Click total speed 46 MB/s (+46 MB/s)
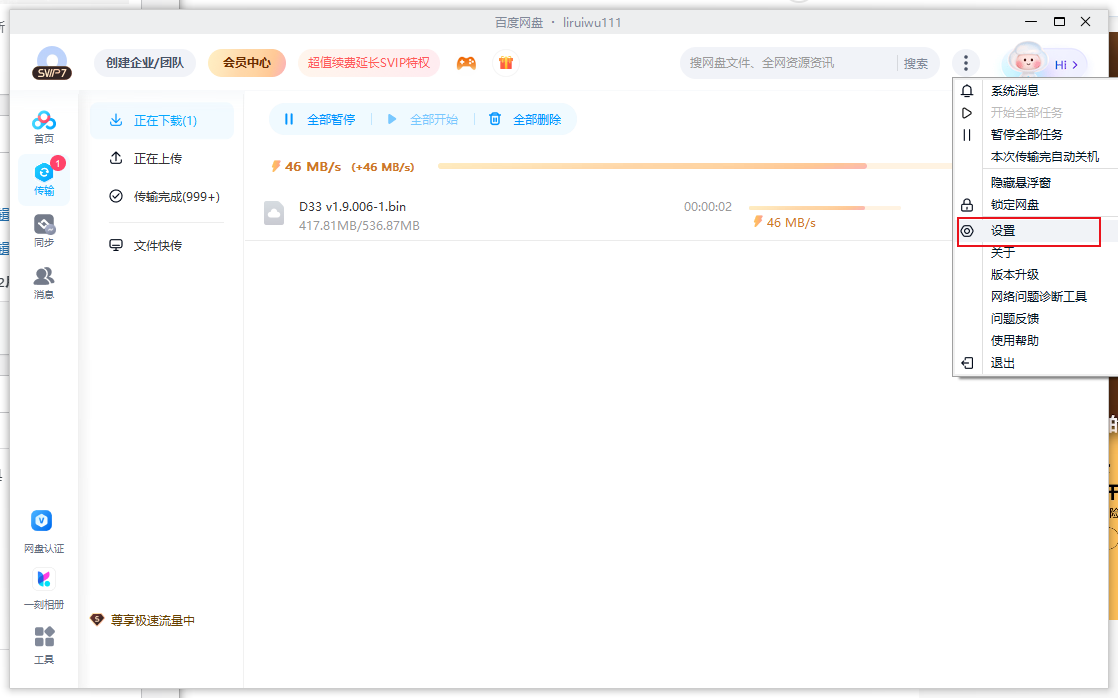This screenshot has height=698, width=1118. (342, 167)
